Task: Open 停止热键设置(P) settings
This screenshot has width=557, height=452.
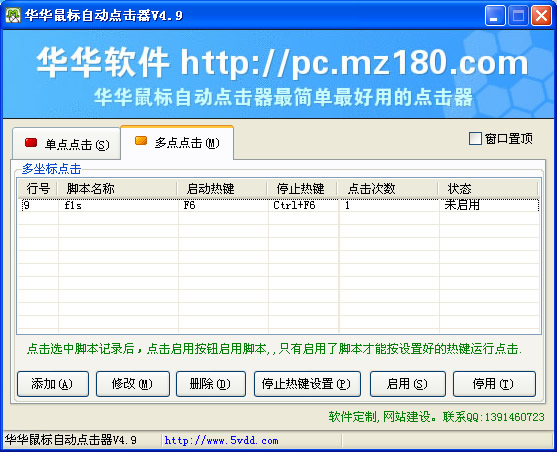Action: point(307,384)
